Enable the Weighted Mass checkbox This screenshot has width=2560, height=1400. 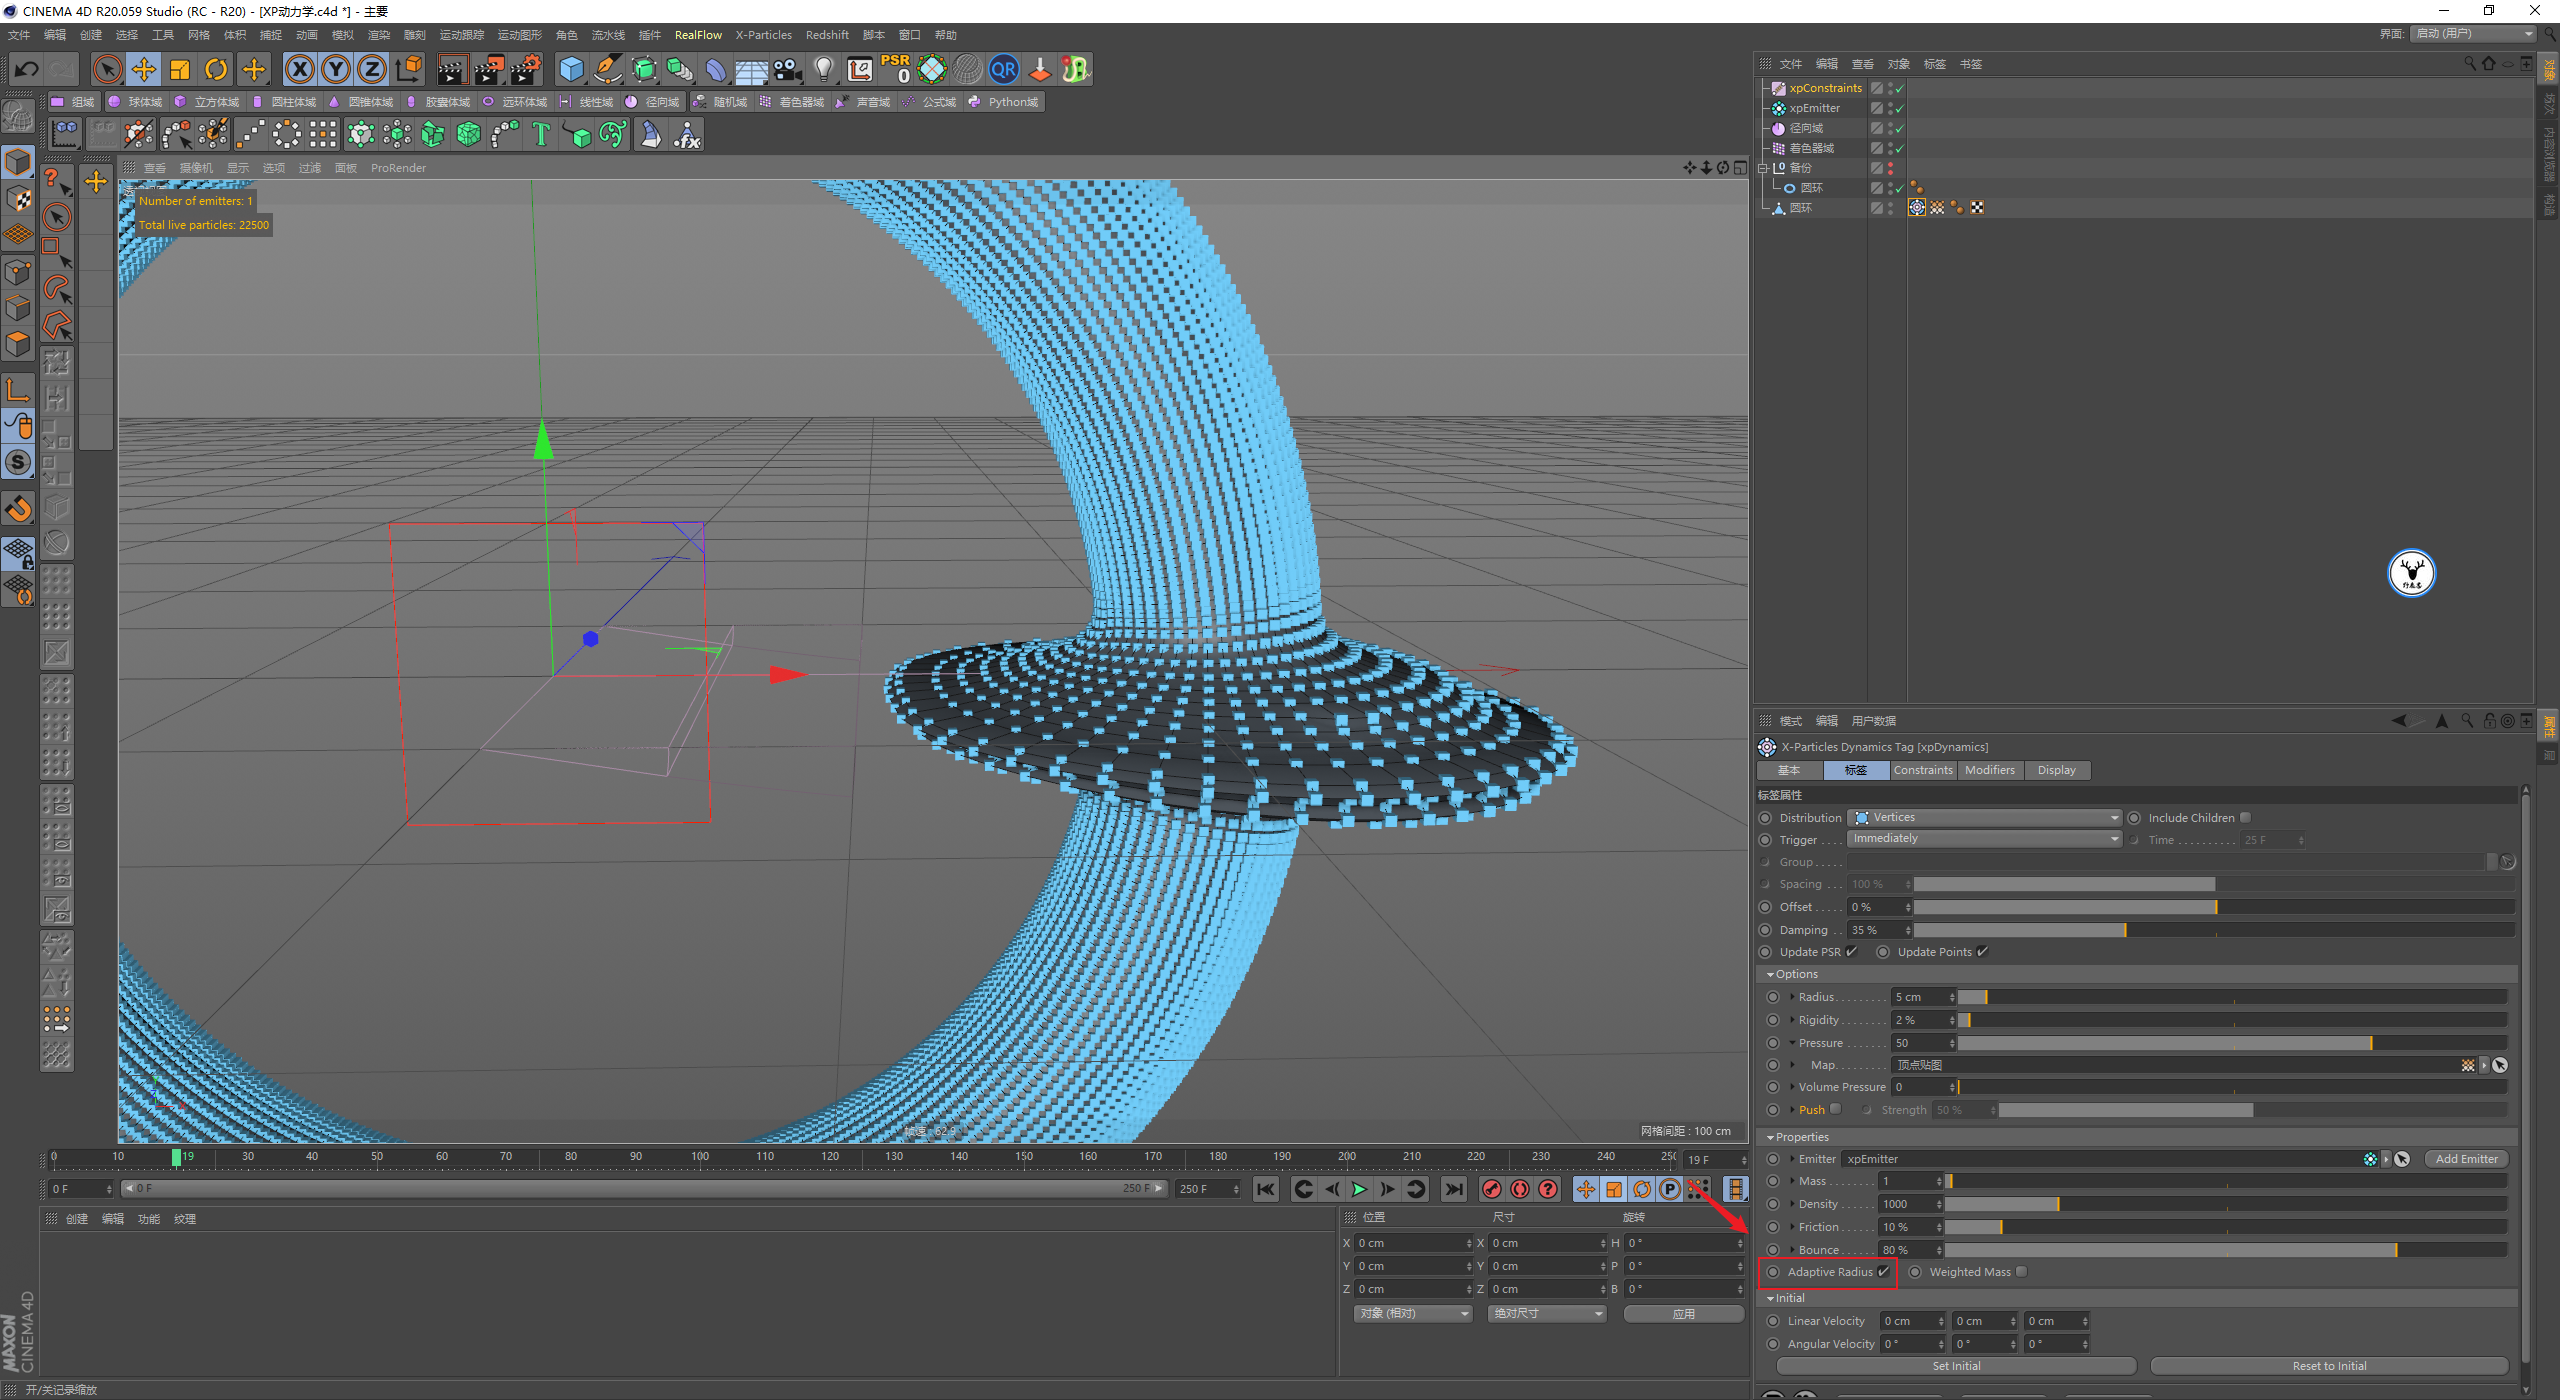click(x=2021, y=1272)
